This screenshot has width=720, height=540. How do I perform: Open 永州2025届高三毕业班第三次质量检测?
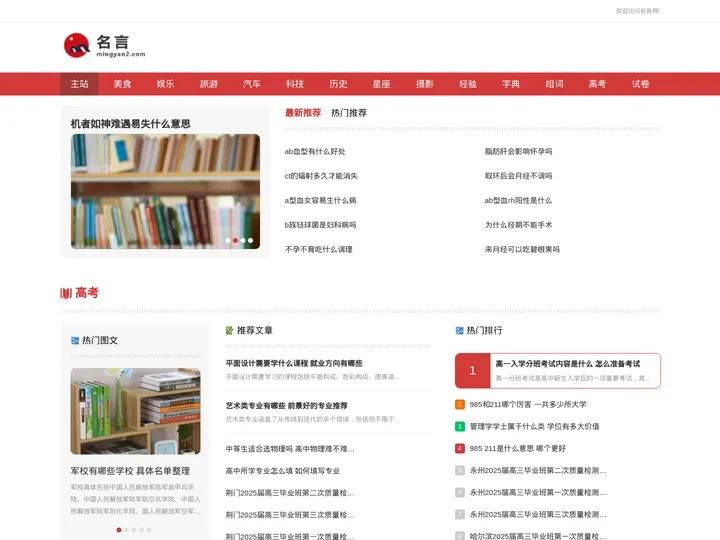click(x=538, y=515)
